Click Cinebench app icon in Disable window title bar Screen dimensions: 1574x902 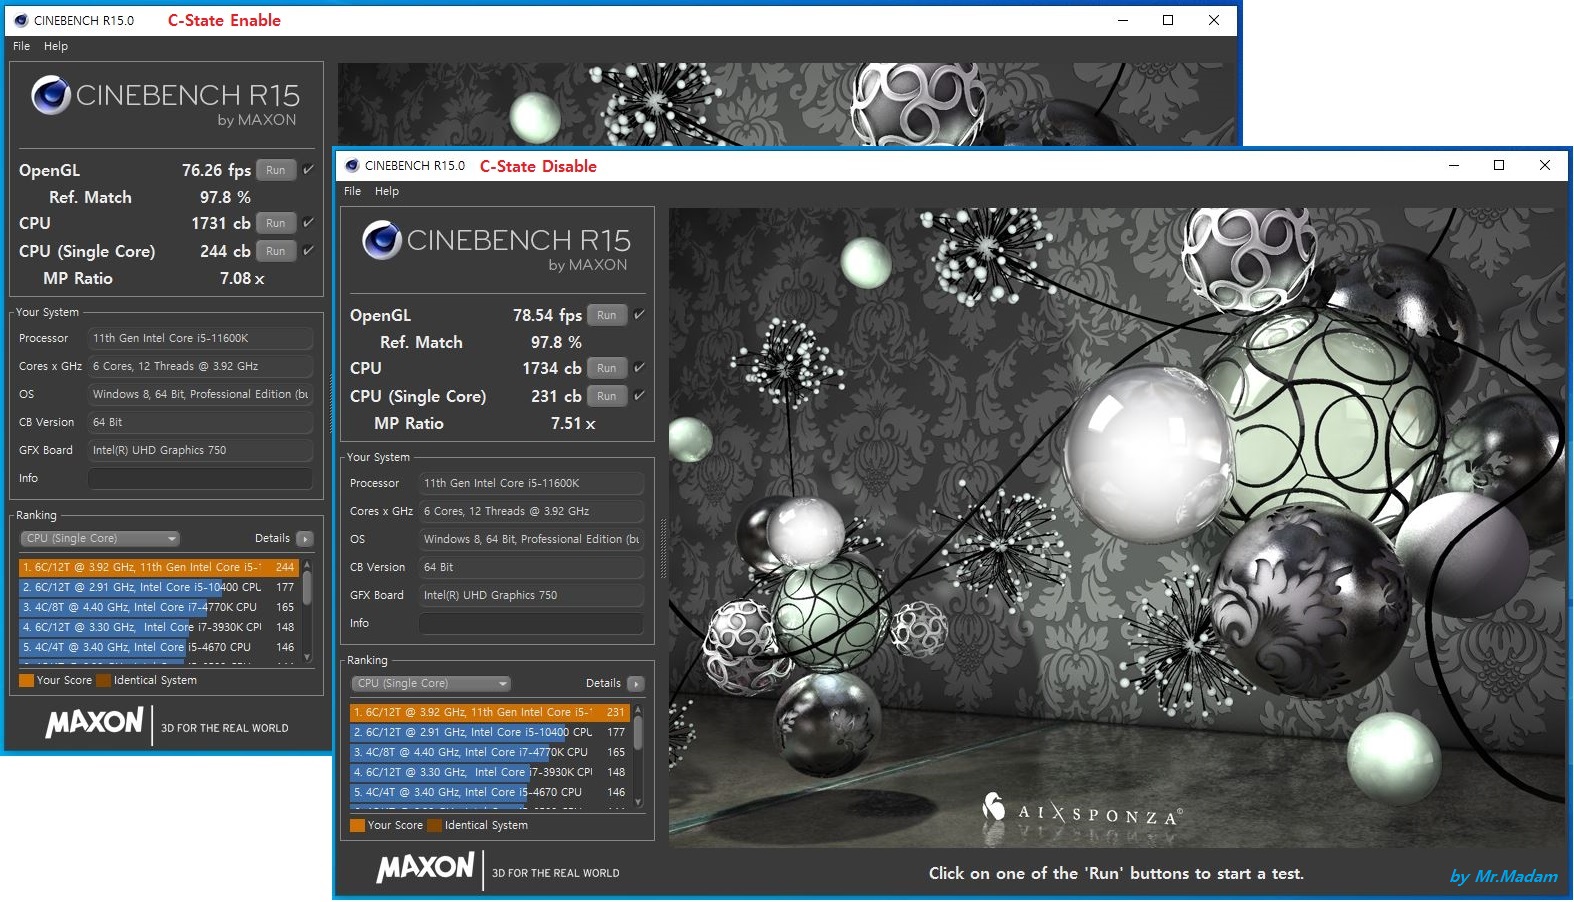(352, 166)
